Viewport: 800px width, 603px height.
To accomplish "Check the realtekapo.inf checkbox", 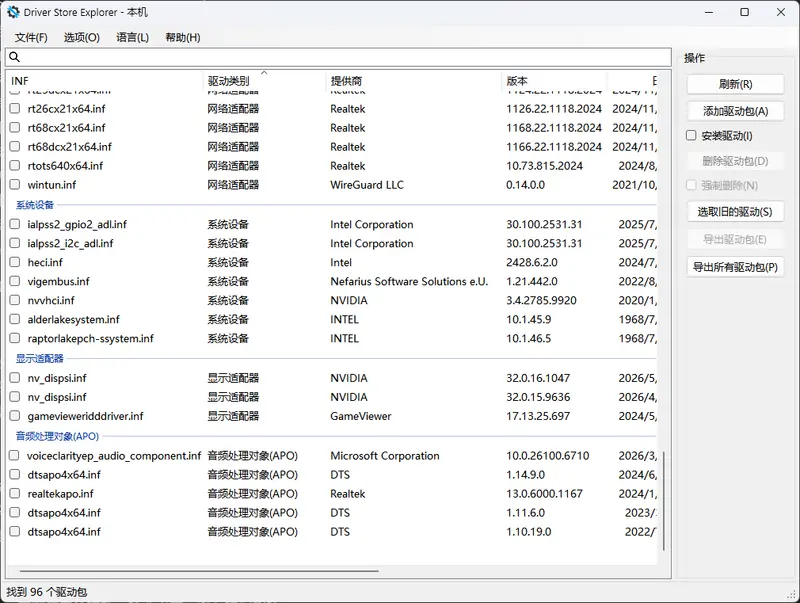I will [x=15, y=493].
